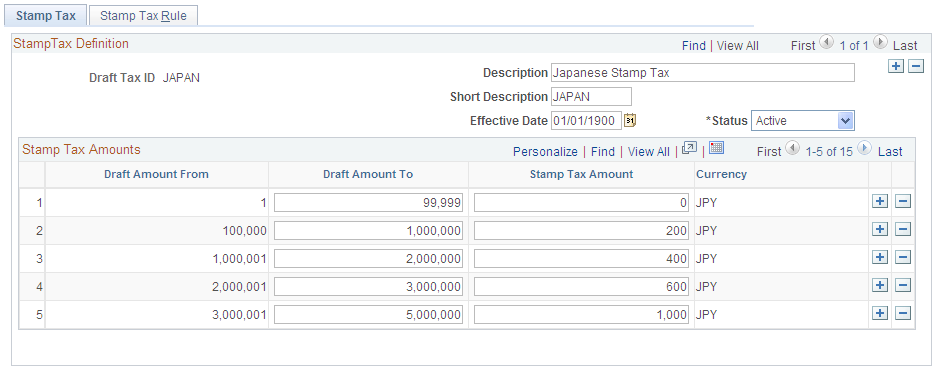Show previous rows in Stamp Tax Amounts
Screen dimensions: 936x370
793,149
